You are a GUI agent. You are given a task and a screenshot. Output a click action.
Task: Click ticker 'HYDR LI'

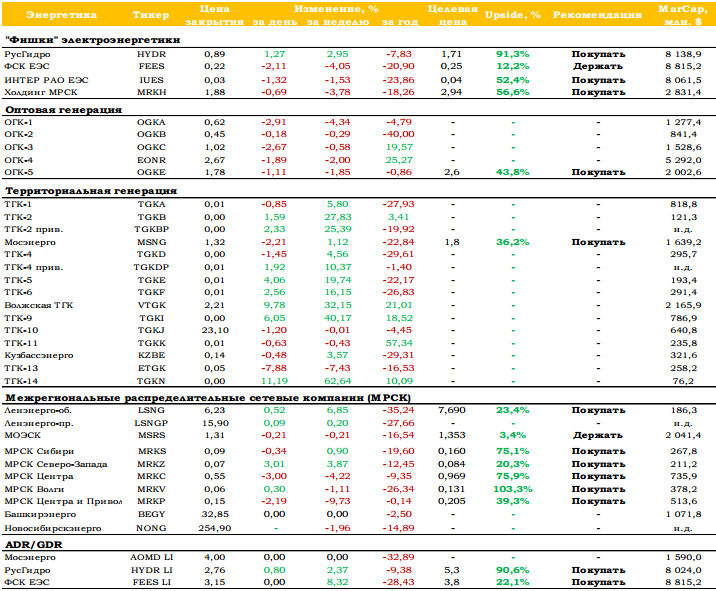pyautogui.click(x=151, y=570)
